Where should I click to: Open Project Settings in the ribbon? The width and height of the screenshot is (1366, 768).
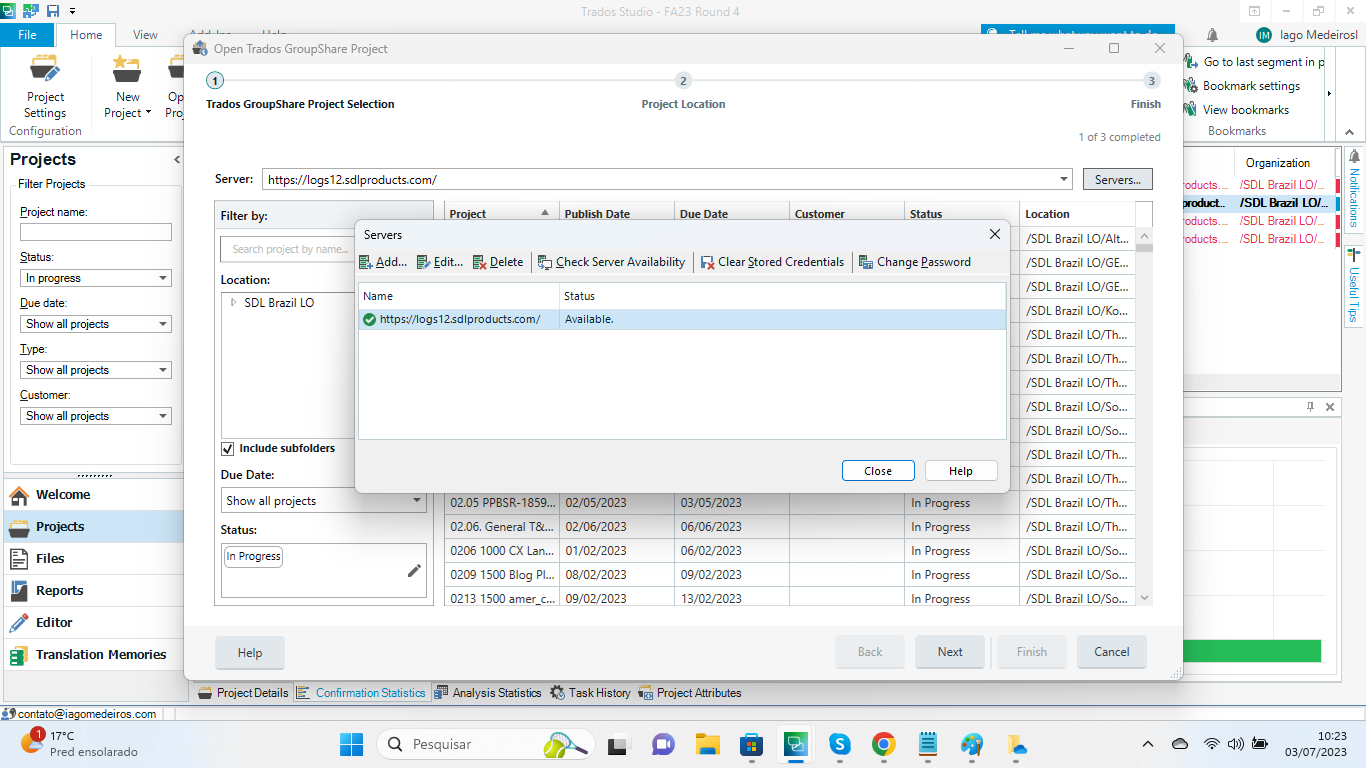[x=45, y=88]
